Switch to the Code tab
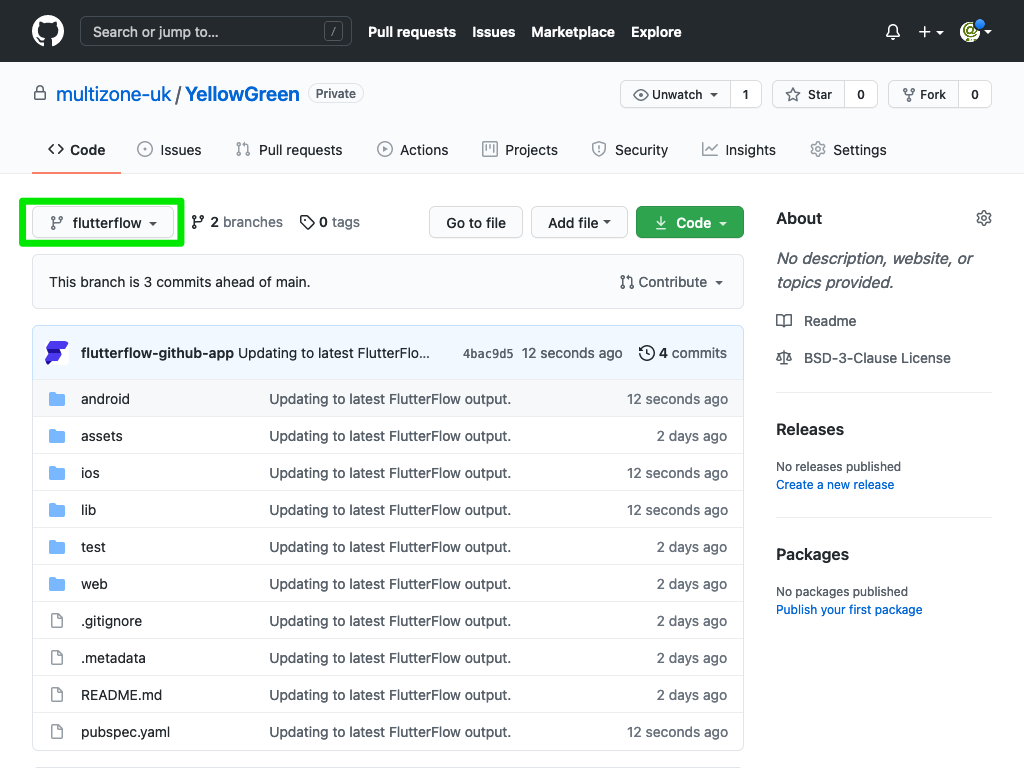1024x768 pixels. (76, 150)
